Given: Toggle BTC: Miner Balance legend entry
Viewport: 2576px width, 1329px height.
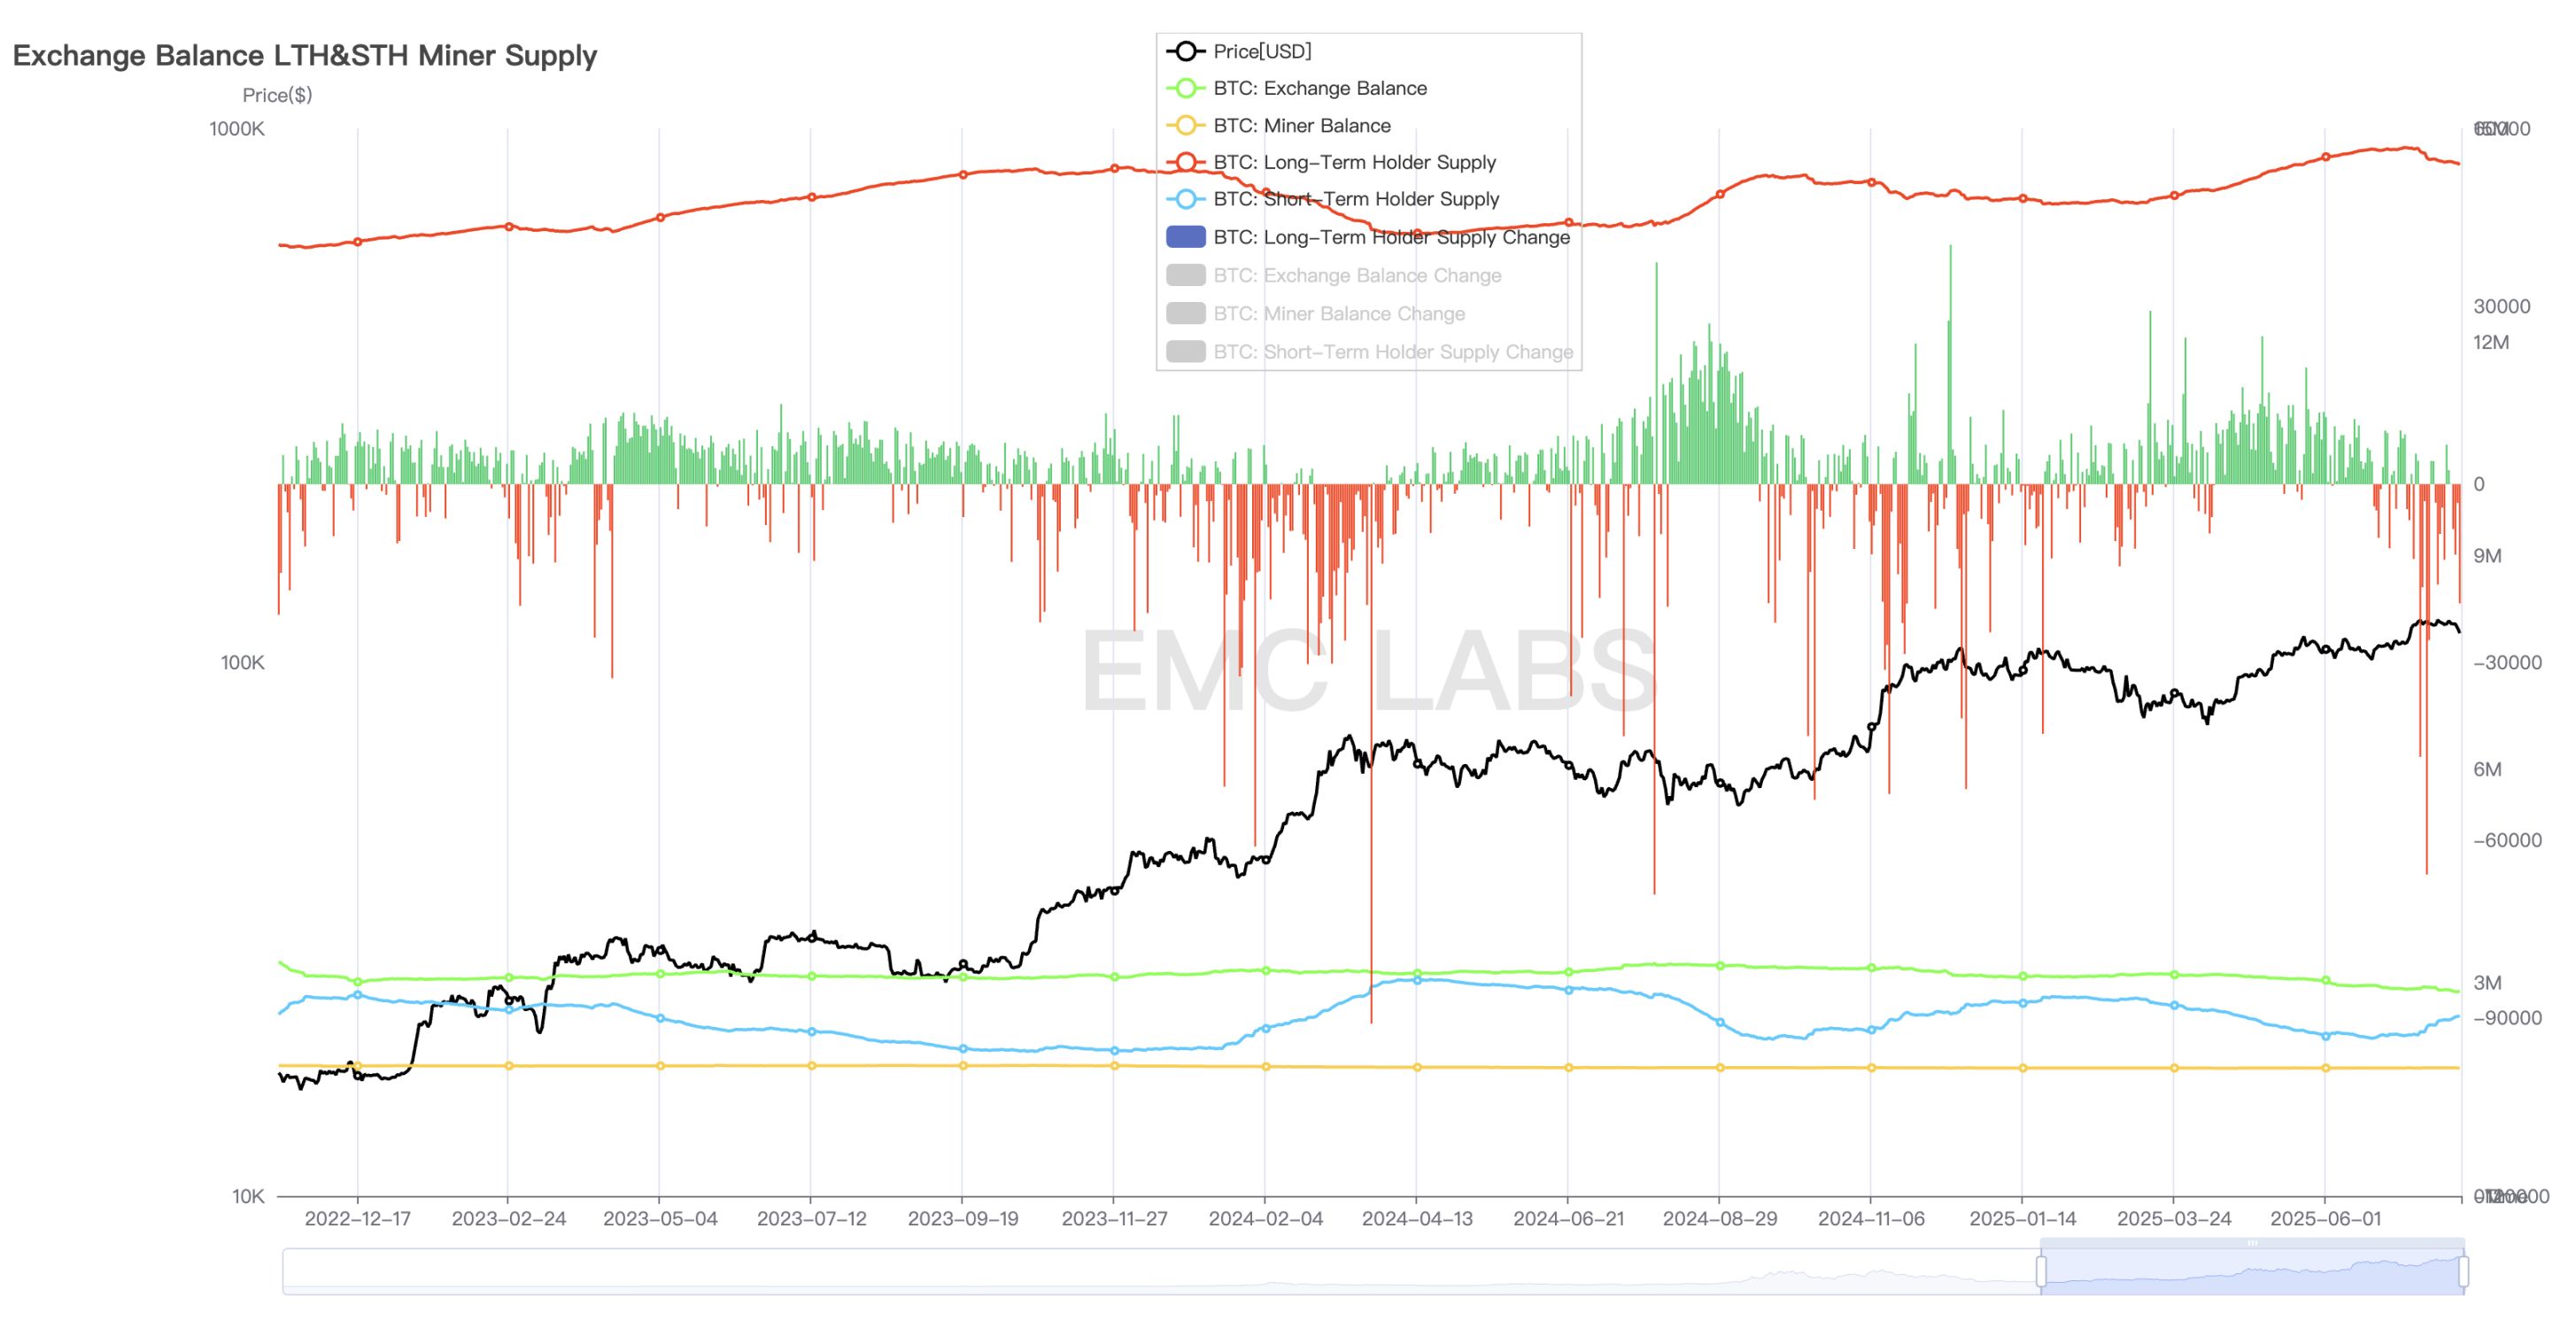Looking at the screenshot, I should tap(1279, 125).
